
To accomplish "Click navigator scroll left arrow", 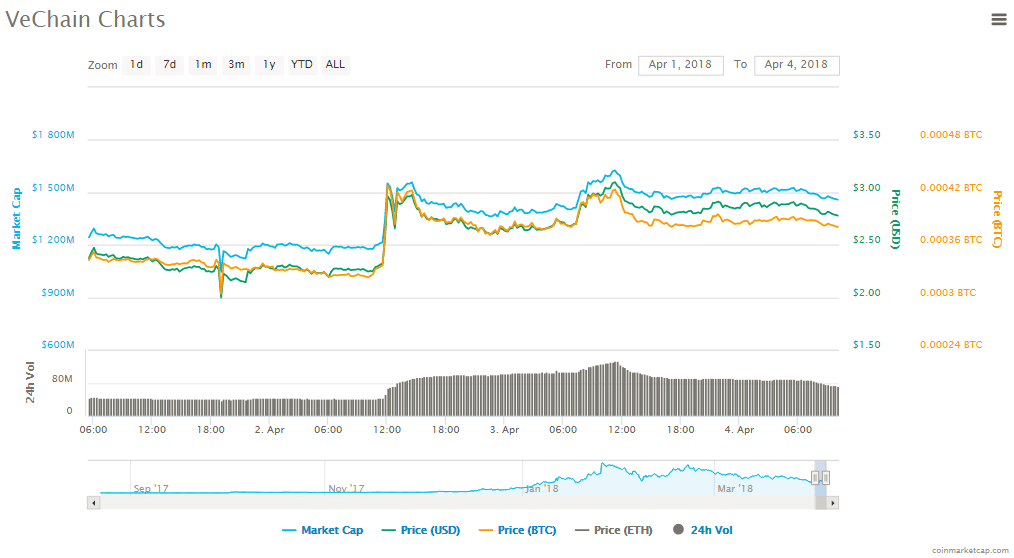I will tap(94, 503).
